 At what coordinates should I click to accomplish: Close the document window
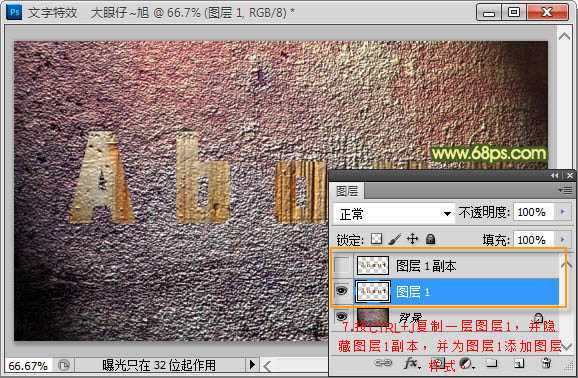pyautogui.click(x=547, y=12)
